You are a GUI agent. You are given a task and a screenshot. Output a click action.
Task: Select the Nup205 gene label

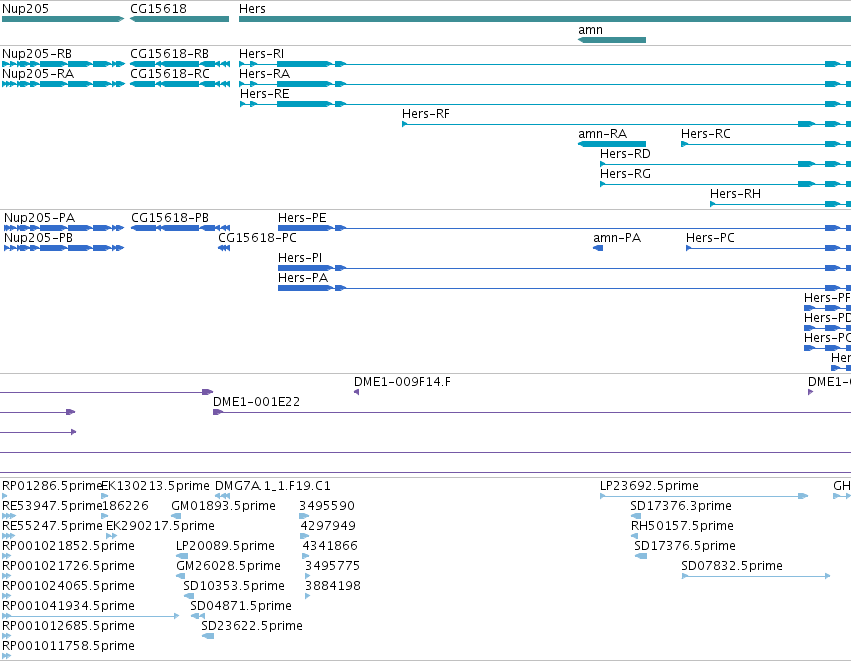26,9
